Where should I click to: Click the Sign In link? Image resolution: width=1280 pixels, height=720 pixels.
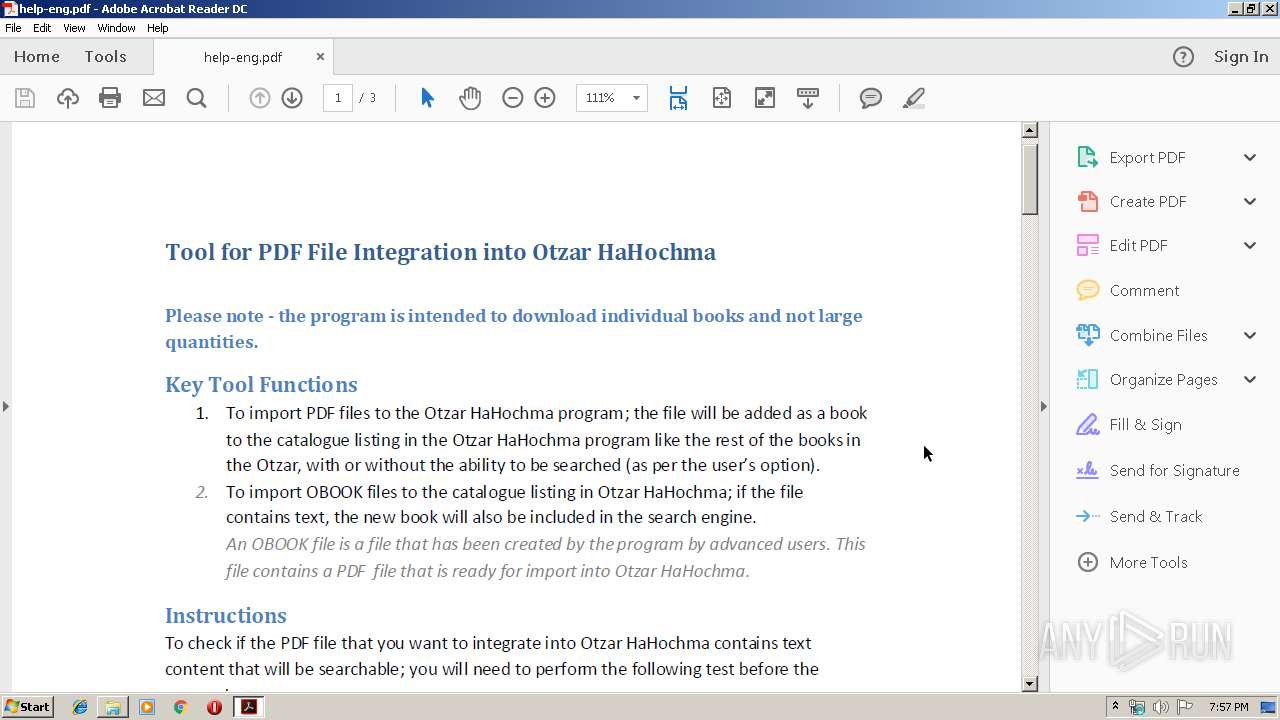pos(1241,57)
